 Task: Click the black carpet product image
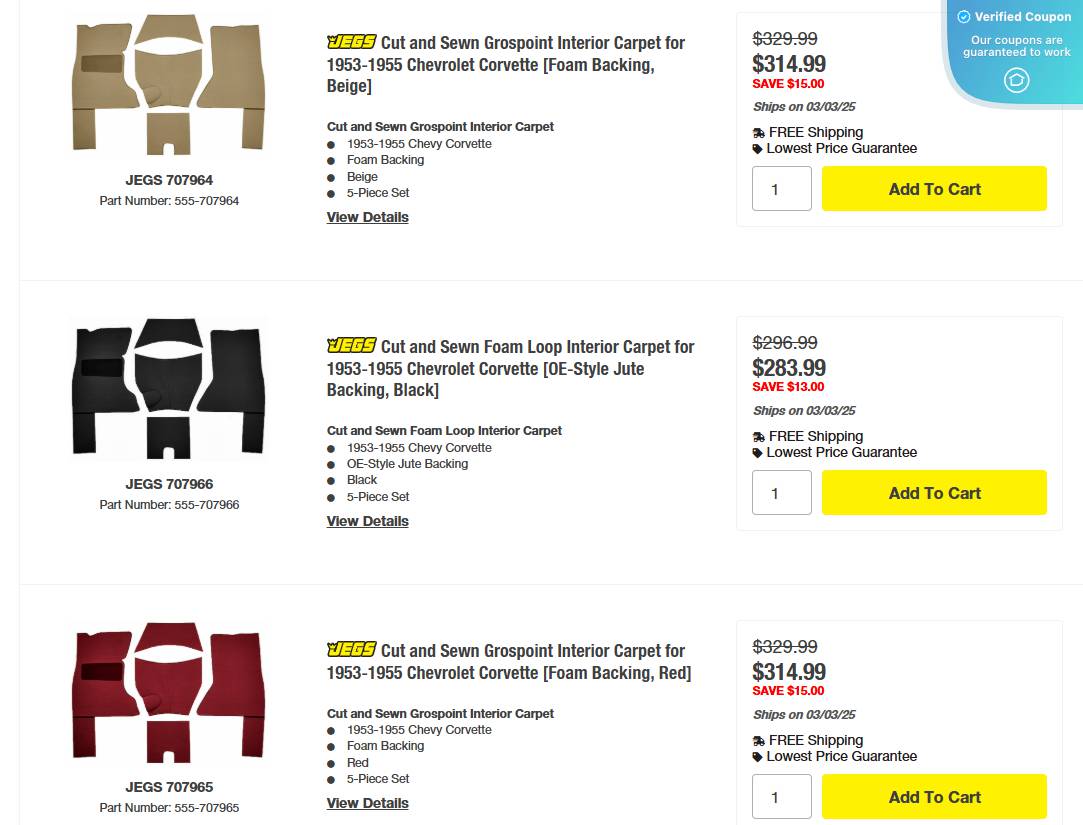pyautogui.click(x=168, y=388)
